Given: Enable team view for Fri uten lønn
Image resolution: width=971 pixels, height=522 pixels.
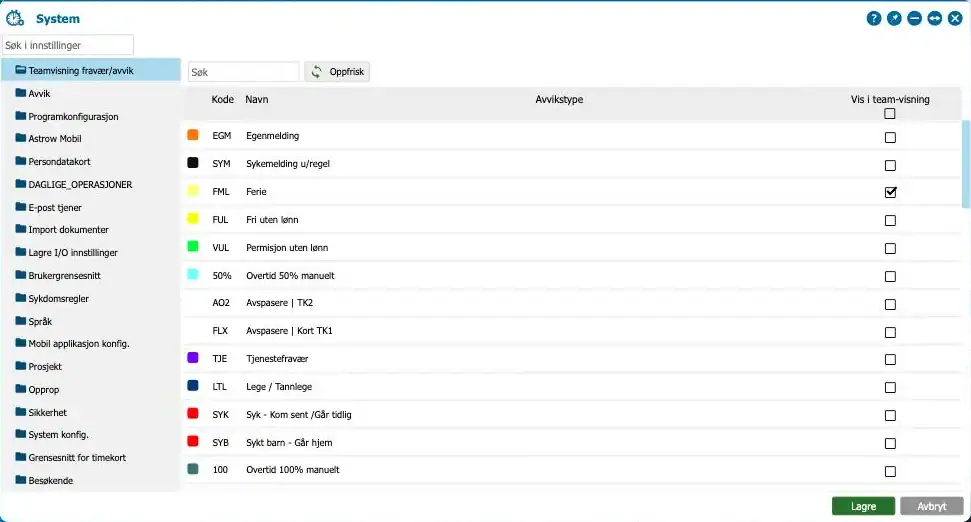Looking at the screenshot, I should 890,220.
